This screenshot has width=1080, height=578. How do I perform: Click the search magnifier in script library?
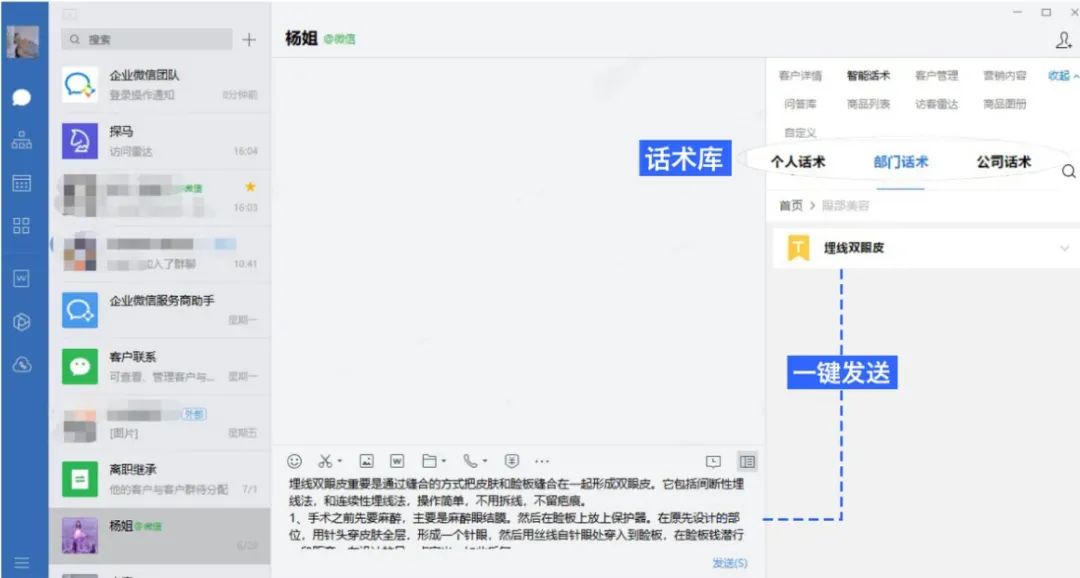[1068, 172]
